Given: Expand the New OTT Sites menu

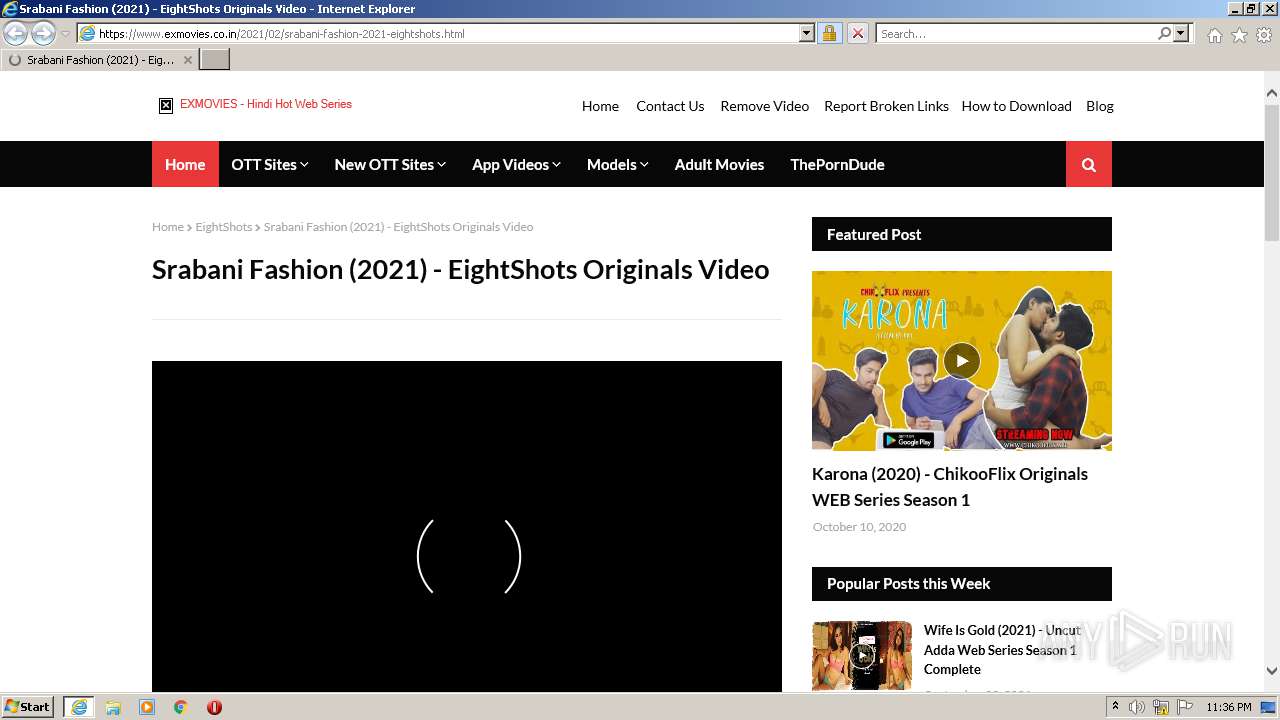Looking at the screenshot, I should [390, 164].
